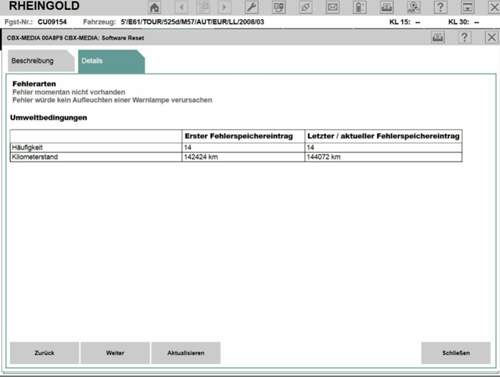Go to the Rheingold home screen
This screenshot has height=377, width=500.
coord(154,7)
